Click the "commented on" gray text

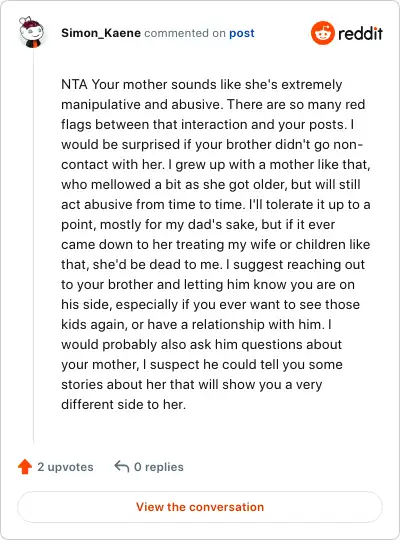[185, 33]
